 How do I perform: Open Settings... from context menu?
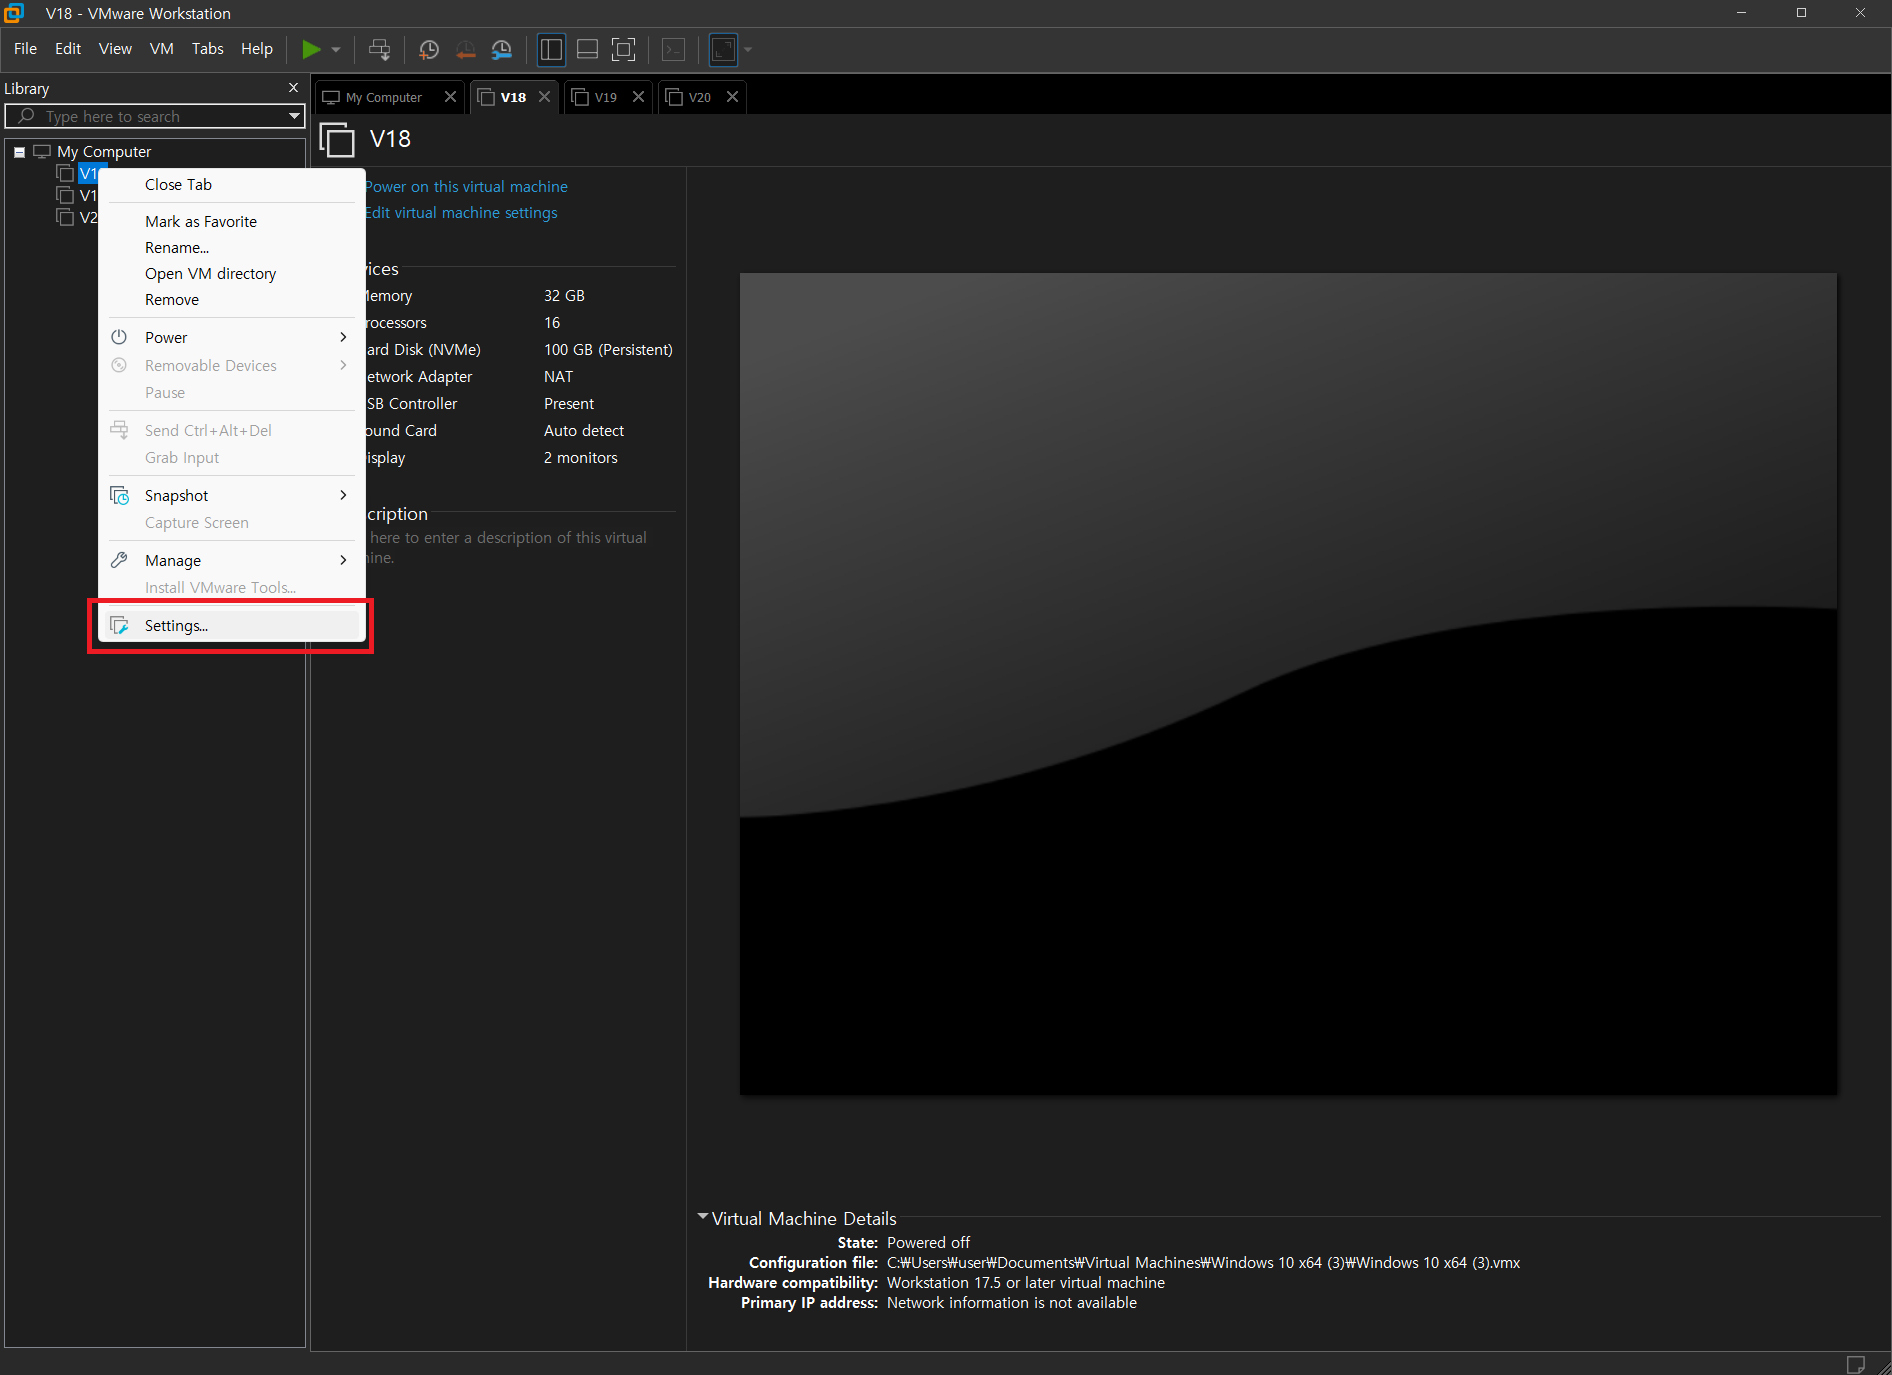[231, 625]
